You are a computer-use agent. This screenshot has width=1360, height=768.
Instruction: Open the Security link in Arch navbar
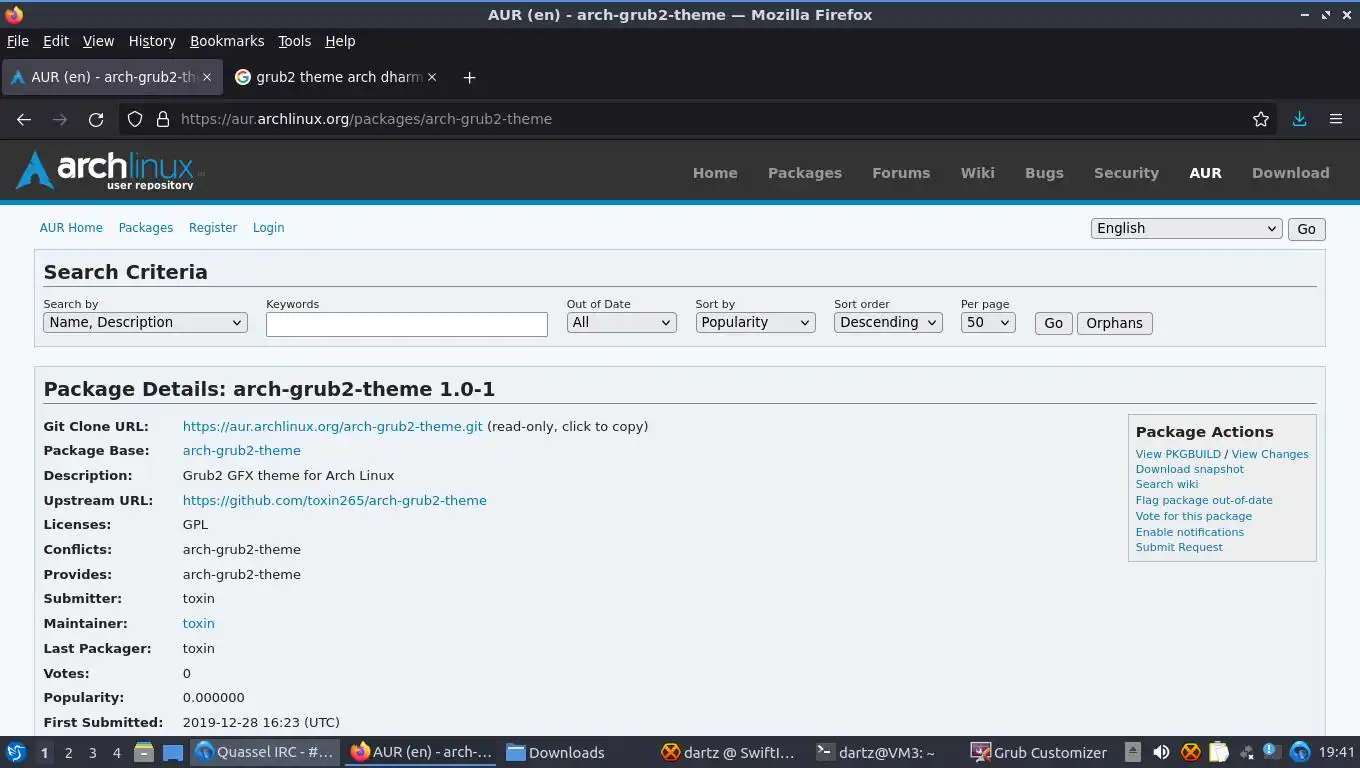click(1126, 173)
